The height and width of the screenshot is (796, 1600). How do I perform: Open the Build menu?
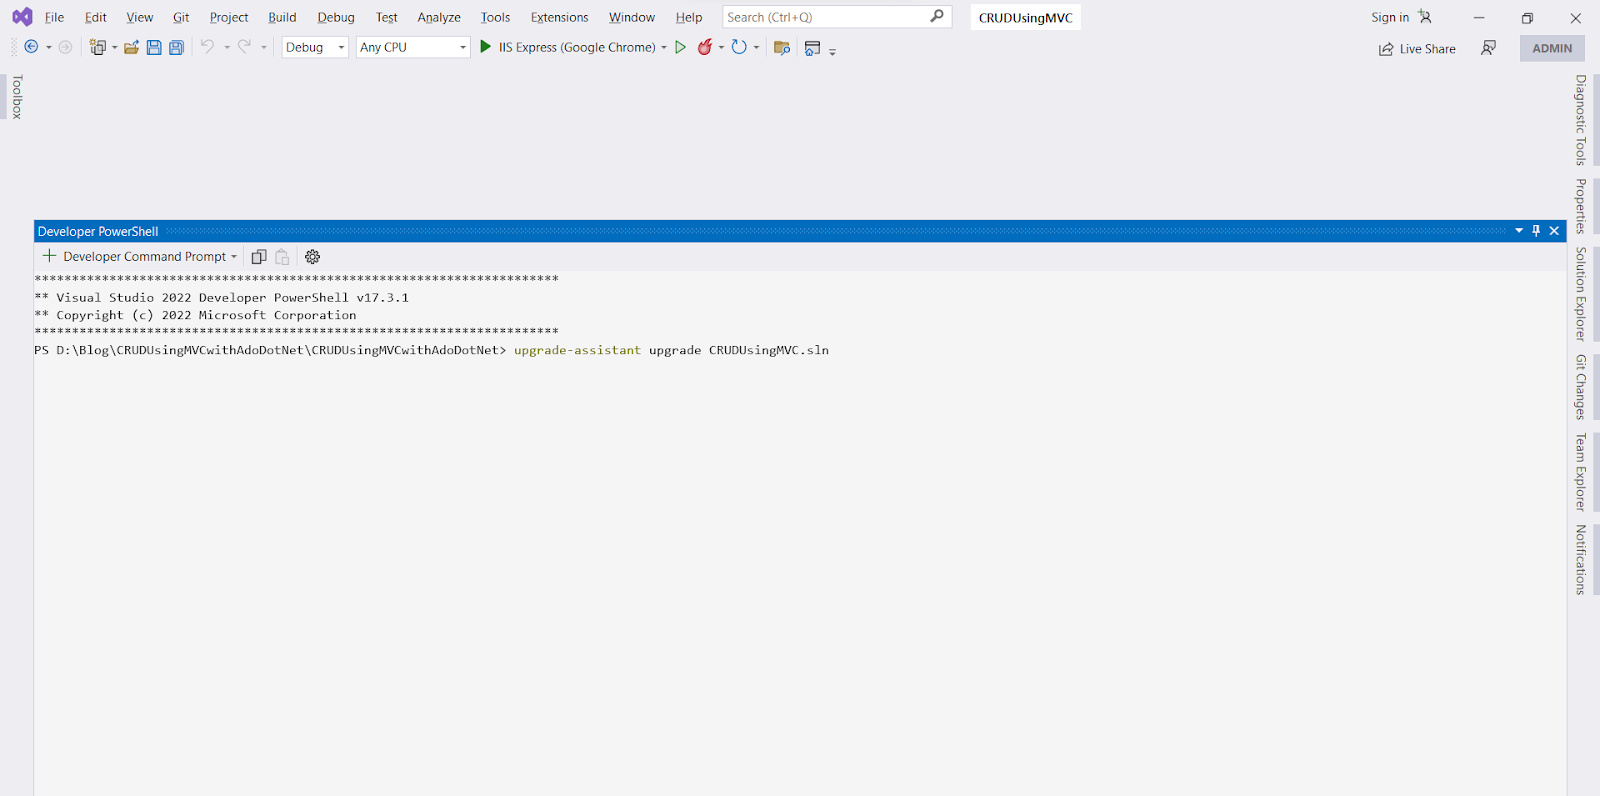pyautogui.click(x=282, y=17)
